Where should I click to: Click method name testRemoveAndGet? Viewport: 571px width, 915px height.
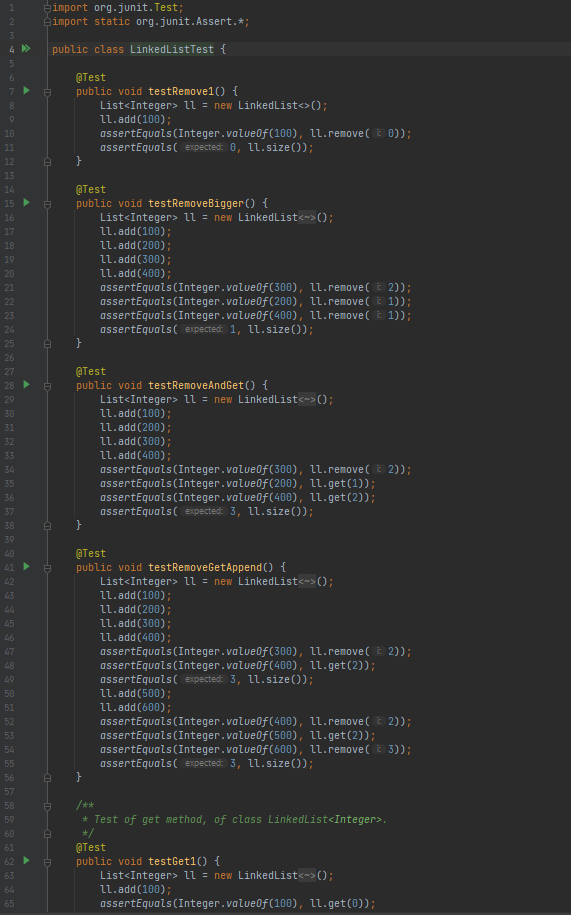(196, 386)
